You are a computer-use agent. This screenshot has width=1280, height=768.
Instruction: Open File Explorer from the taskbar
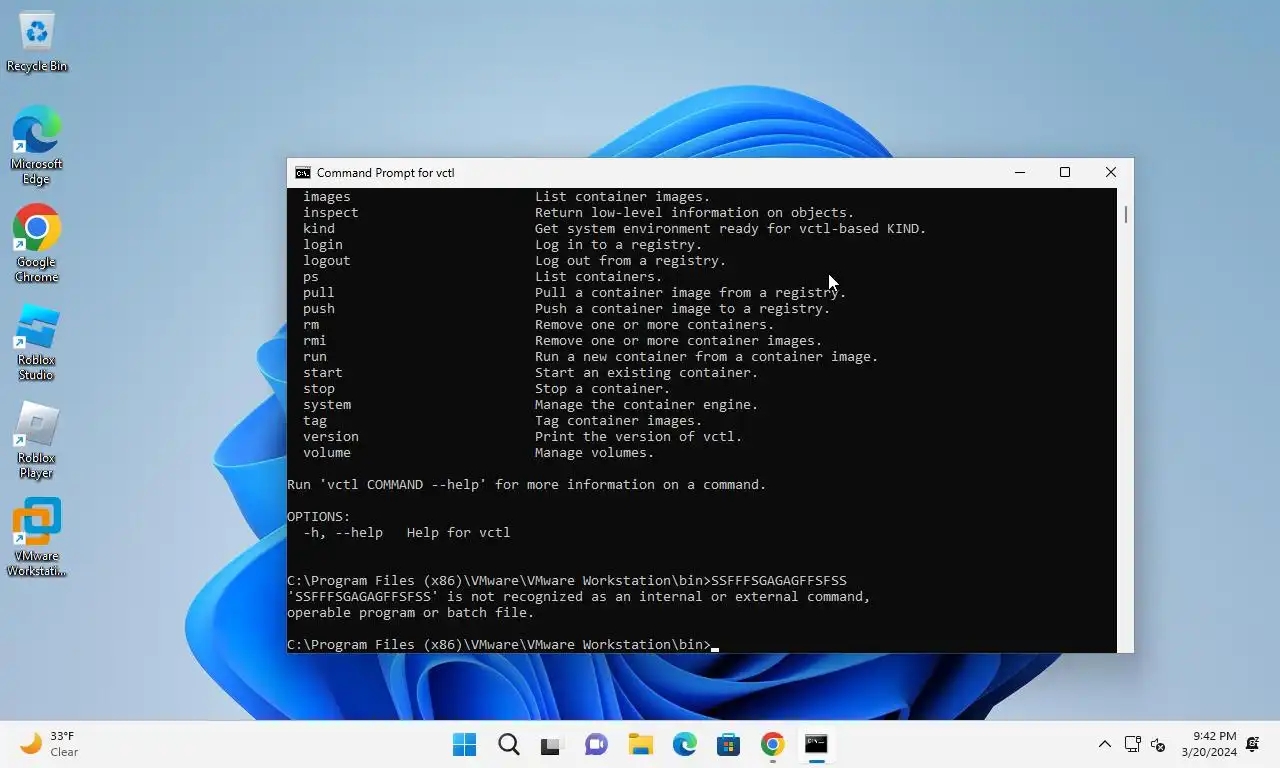tap(640, 744)
